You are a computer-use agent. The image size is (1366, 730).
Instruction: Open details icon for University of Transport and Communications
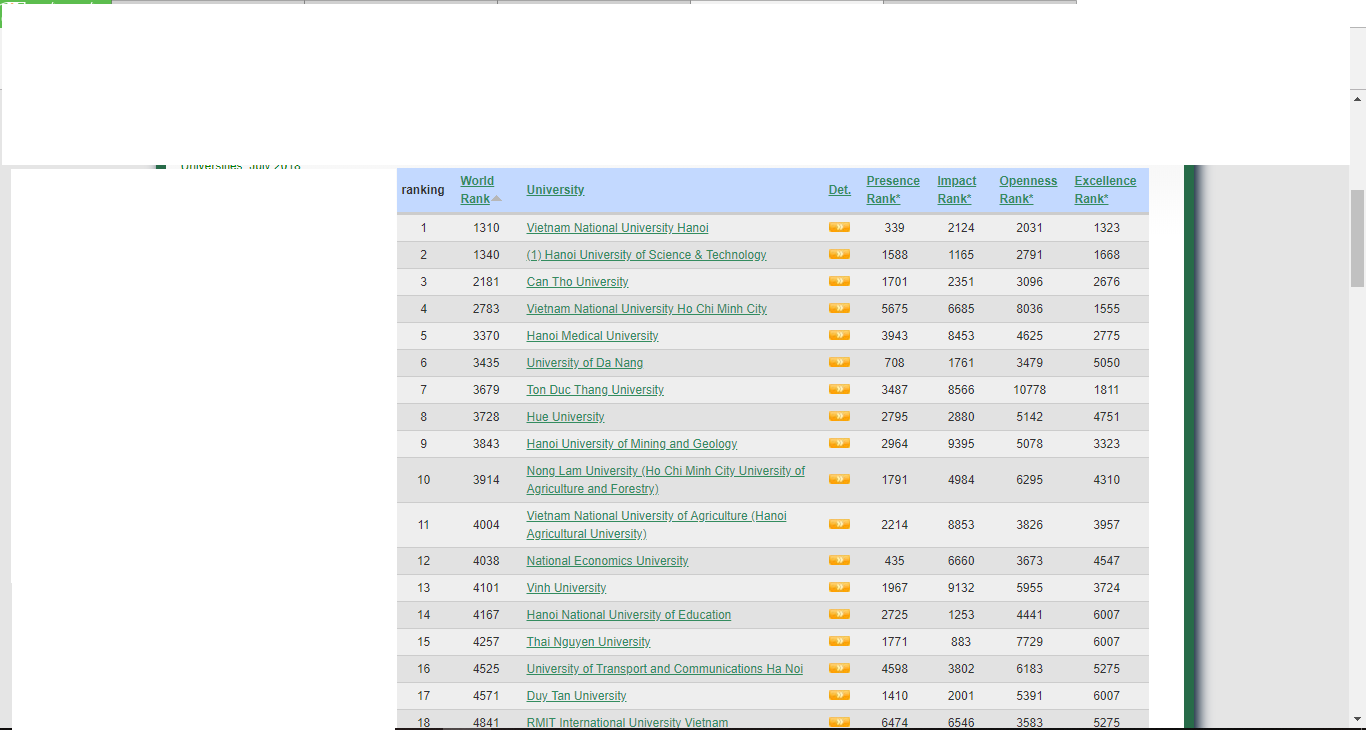(839, 668)
